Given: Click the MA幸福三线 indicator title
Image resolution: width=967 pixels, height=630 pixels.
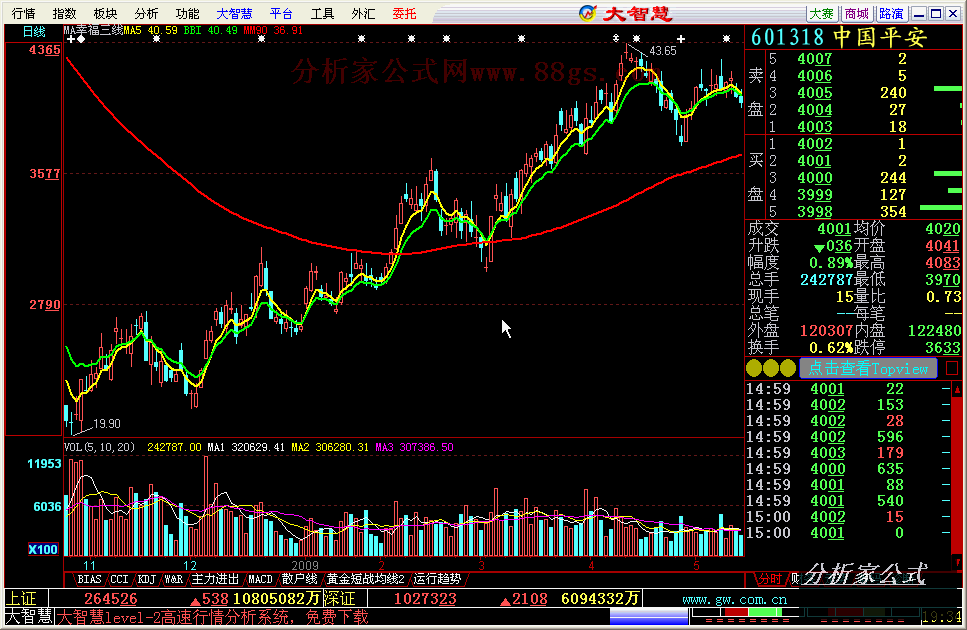Looking at the screenshot, I should coord(93,30).
